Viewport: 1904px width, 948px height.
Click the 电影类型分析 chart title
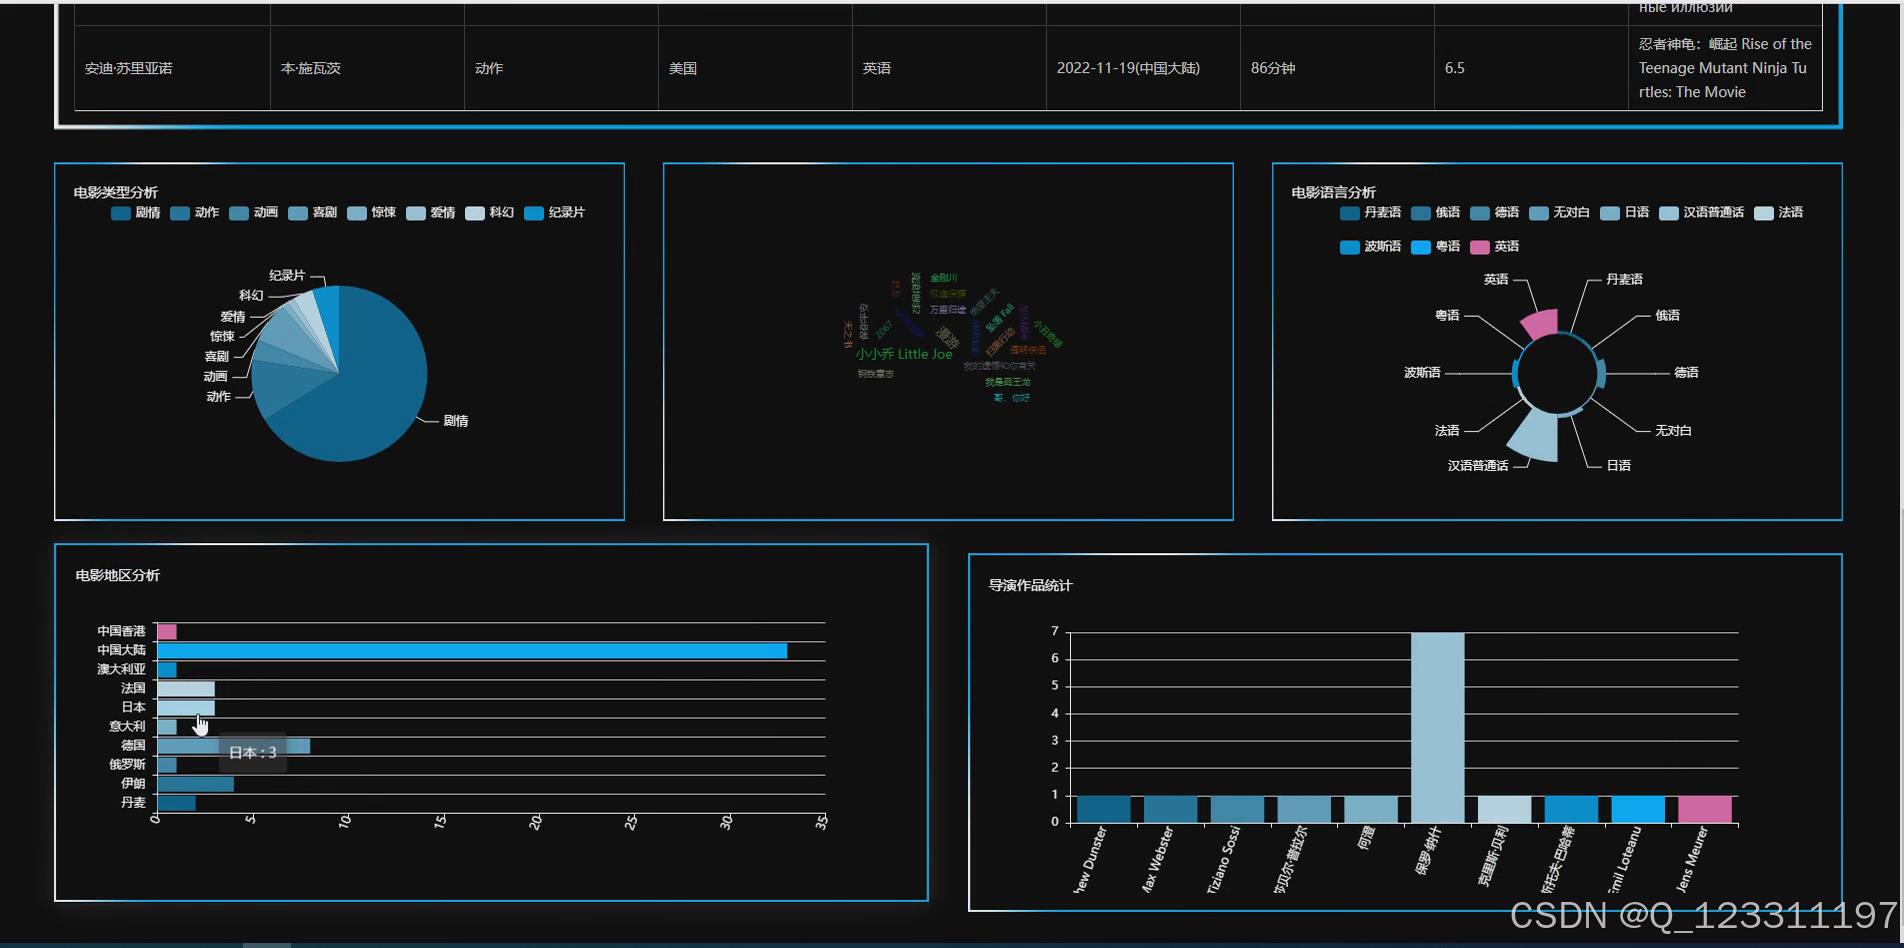[116, 192]
